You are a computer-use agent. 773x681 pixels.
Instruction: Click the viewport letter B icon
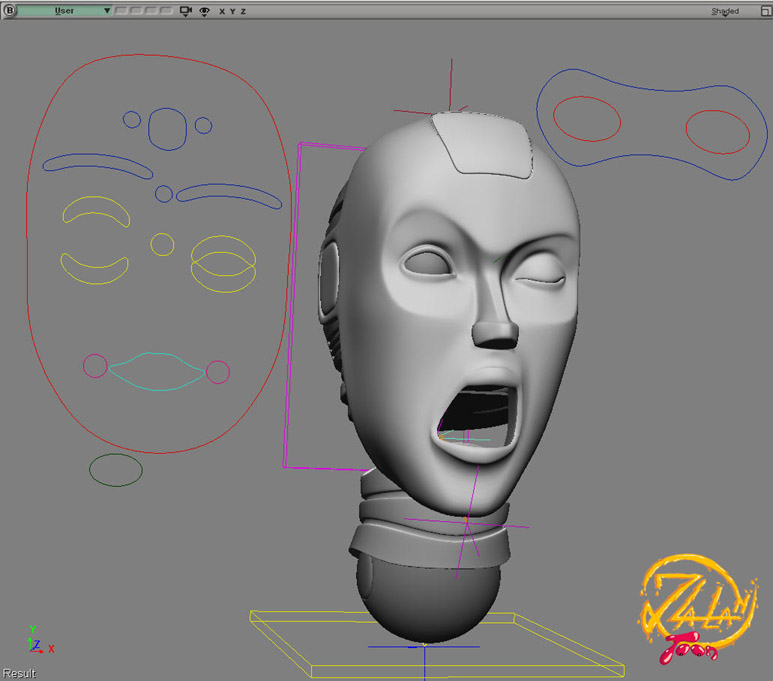pos(10,11)
